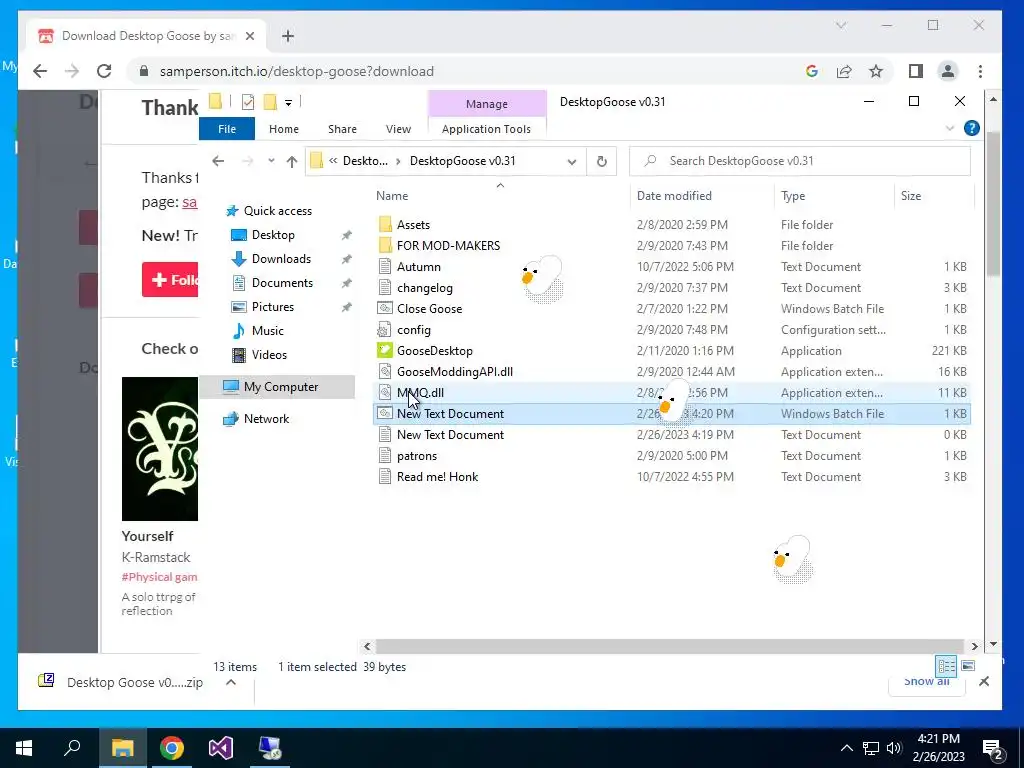
Task: Click scroll right arrow in file list
Action: [974, 646]
